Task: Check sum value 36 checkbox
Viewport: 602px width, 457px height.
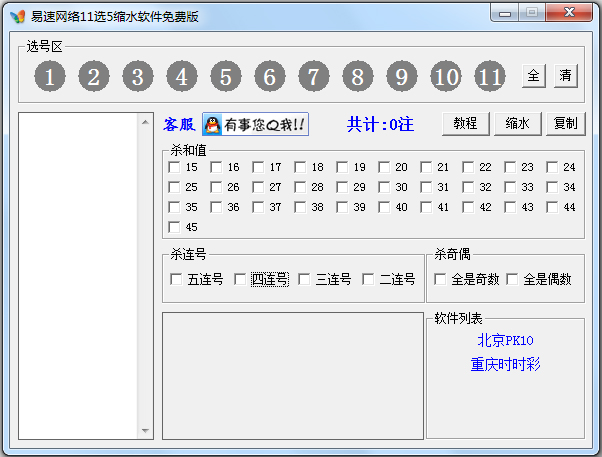Action: coord(216,207)
